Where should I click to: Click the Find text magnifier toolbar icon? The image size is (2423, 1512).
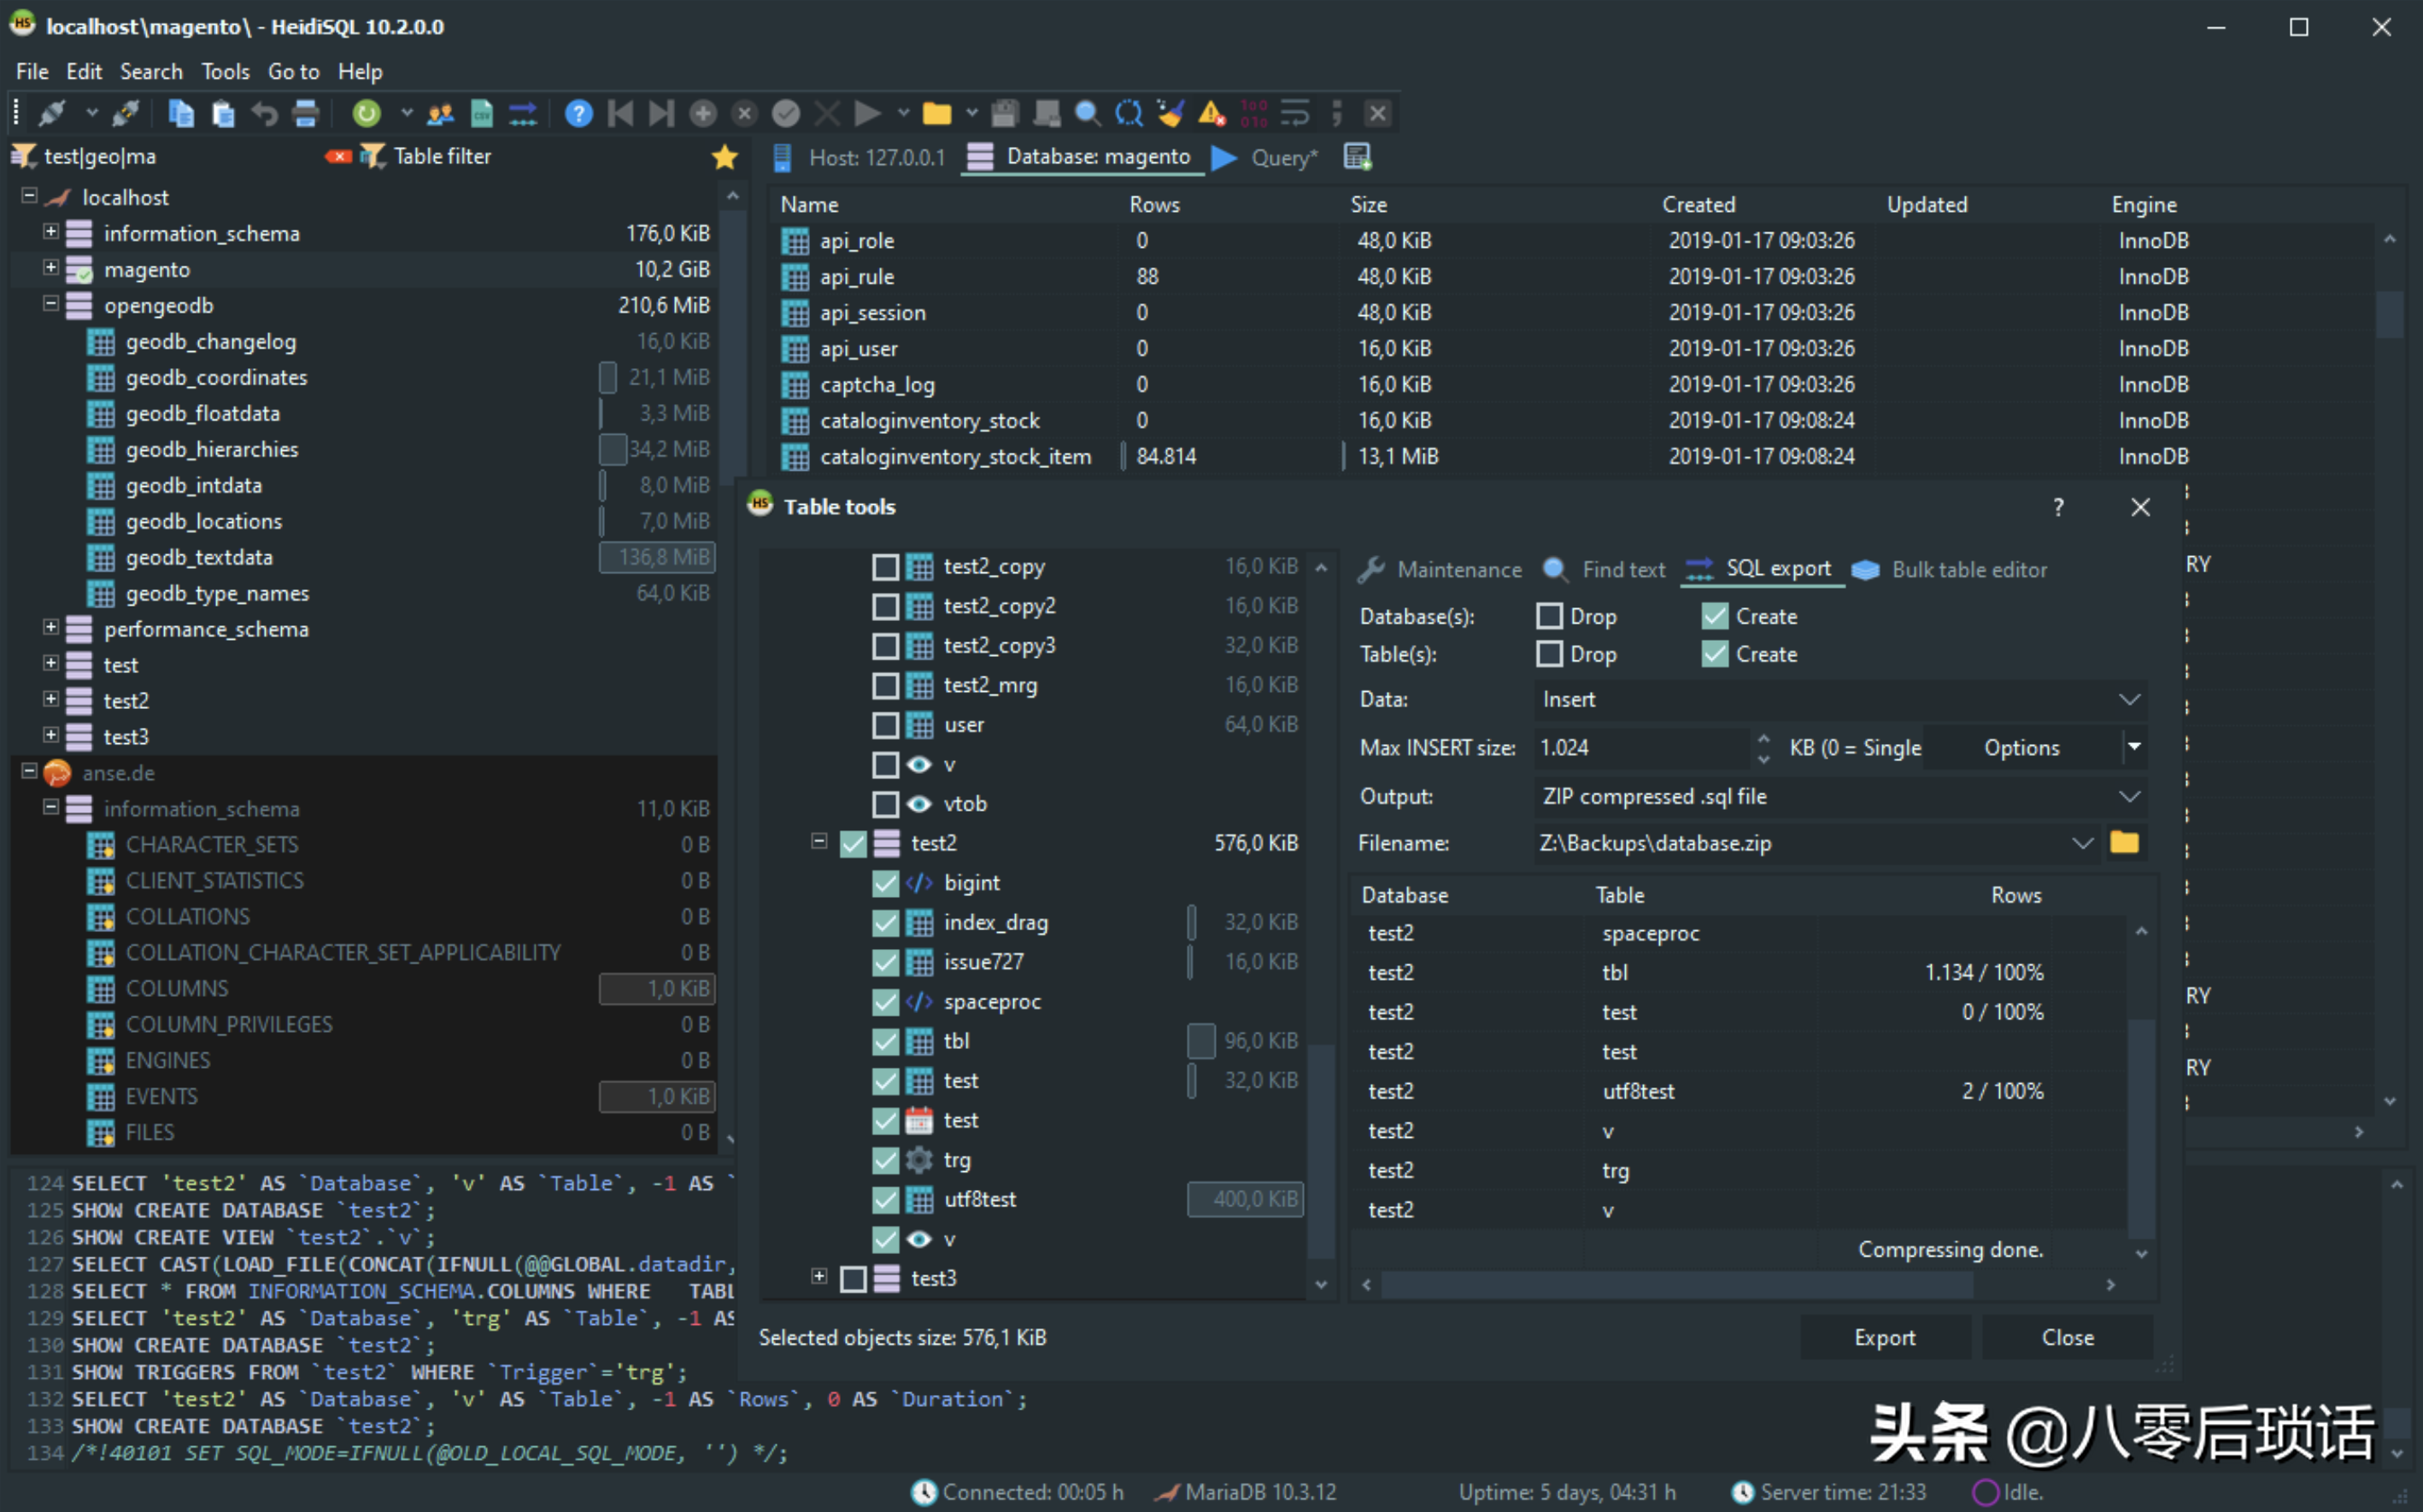pyautogui.click(x=1088, y=113)
